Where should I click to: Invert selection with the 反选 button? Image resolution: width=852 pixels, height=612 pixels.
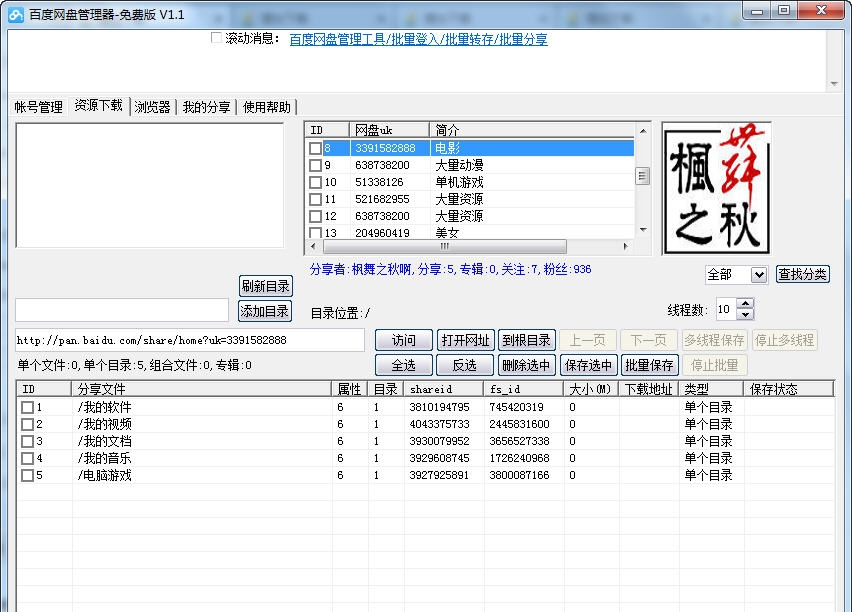pyautogui.click(x=466, y=366)
